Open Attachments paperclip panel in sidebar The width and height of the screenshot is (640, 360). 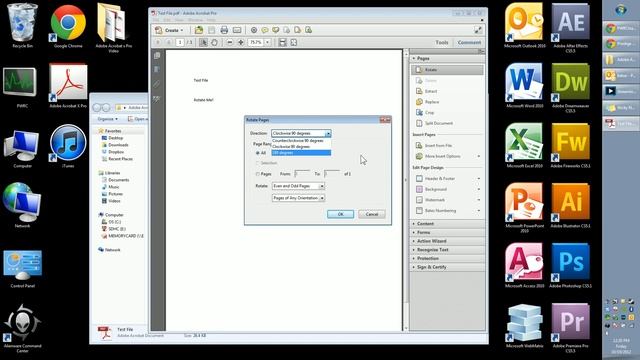point(157,84)
